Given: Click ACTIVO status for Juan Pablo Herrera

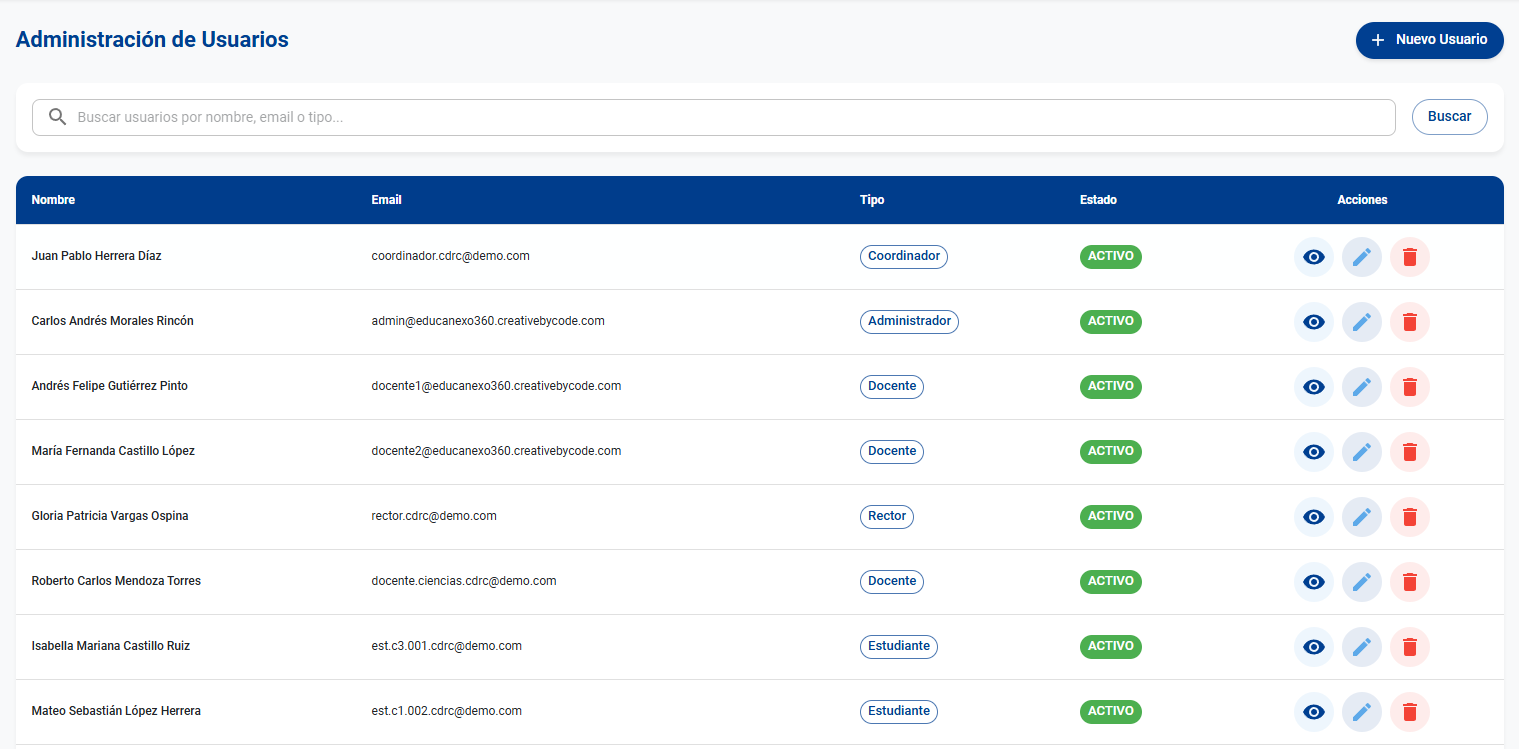Looking at the screenshot, I should click(x=1111, y=256).
